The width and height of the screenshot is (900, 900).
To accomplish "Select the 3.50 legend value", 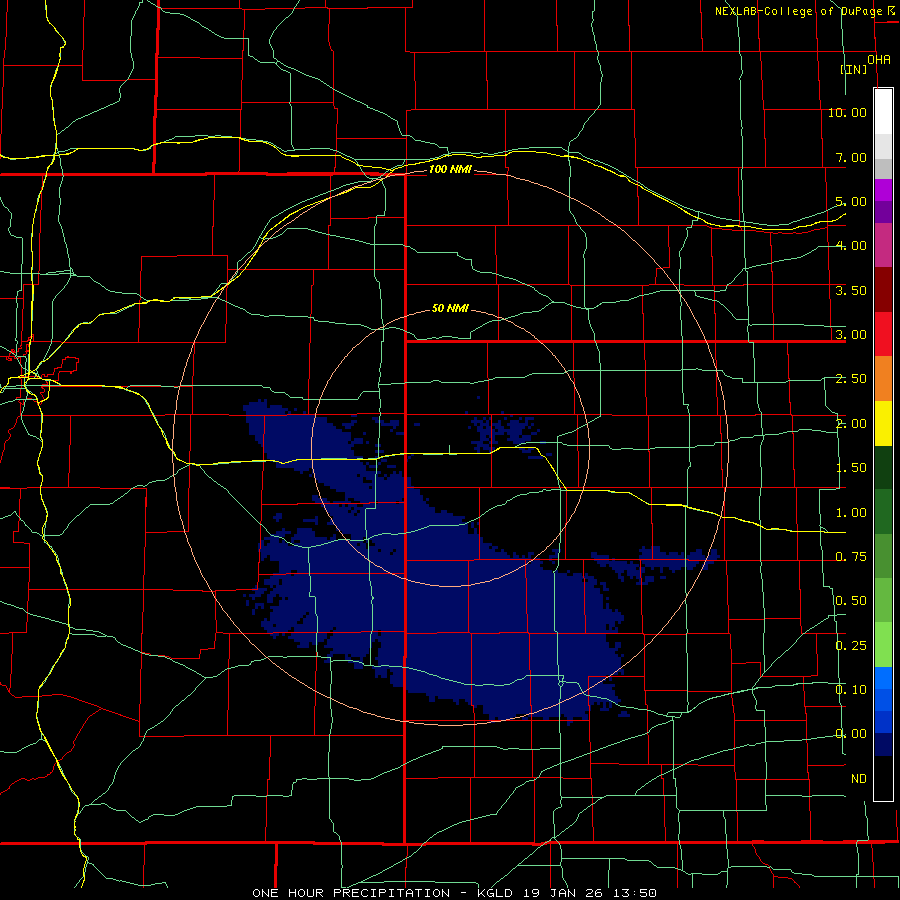I will point(851,290).
